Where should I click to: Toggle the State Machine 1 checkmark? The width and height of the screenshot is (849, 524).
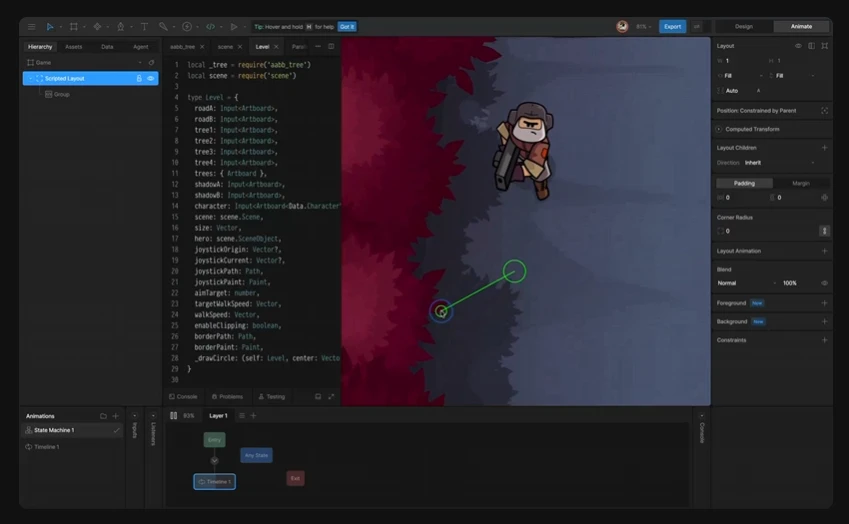116,431
